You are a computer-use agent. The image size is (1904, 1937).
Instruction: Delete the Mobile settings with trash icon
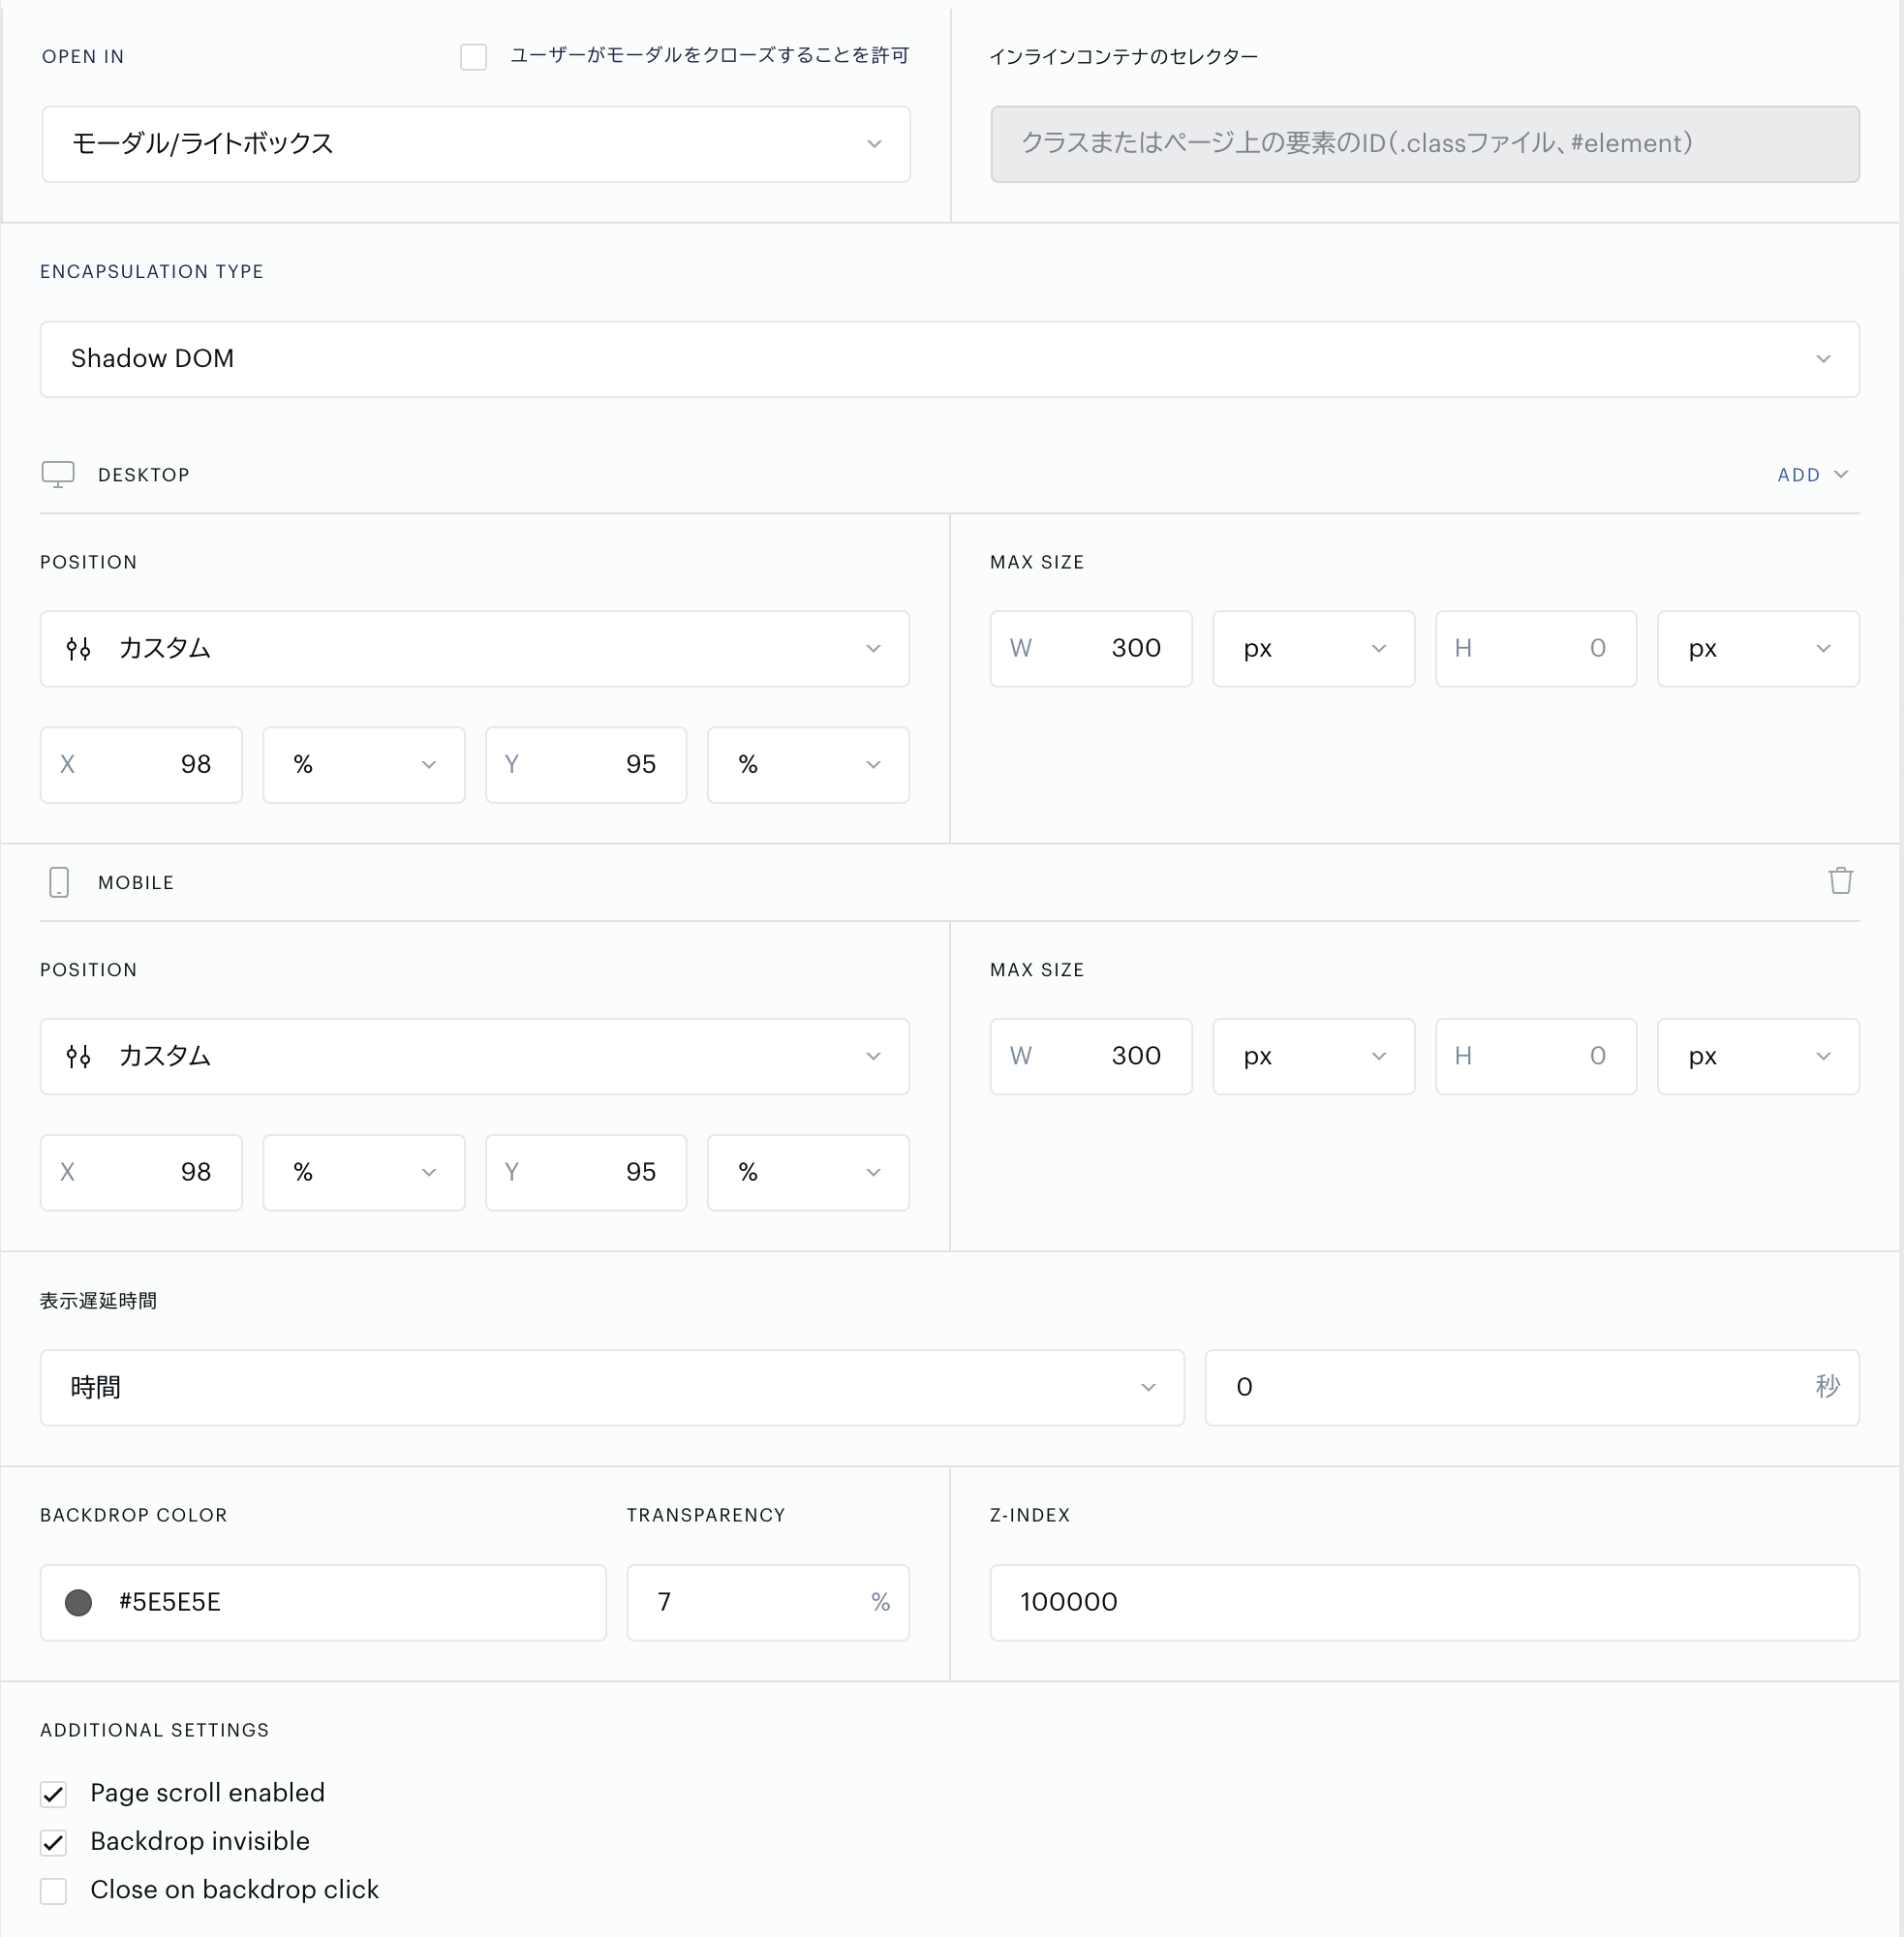(1840, 881)
